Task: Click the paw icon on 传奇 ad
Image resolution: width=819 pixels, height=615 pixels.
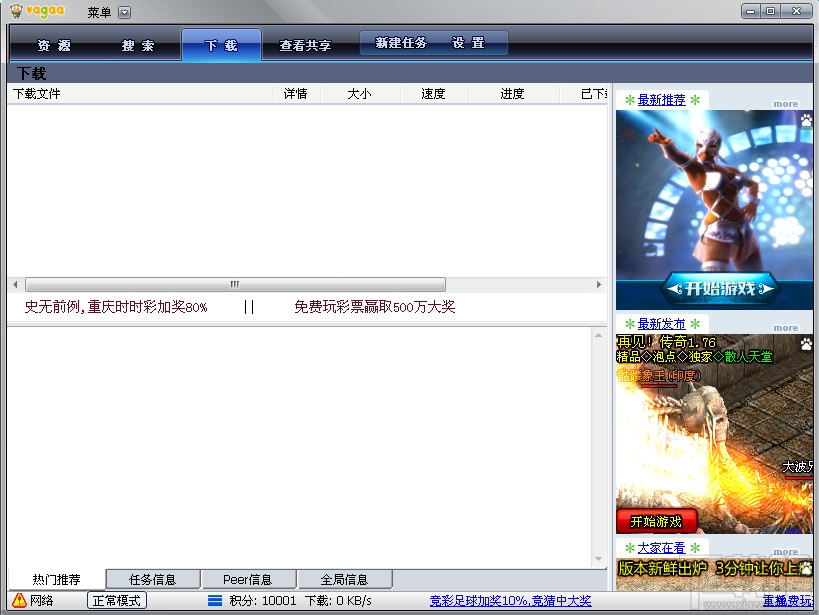Action: 806,343
